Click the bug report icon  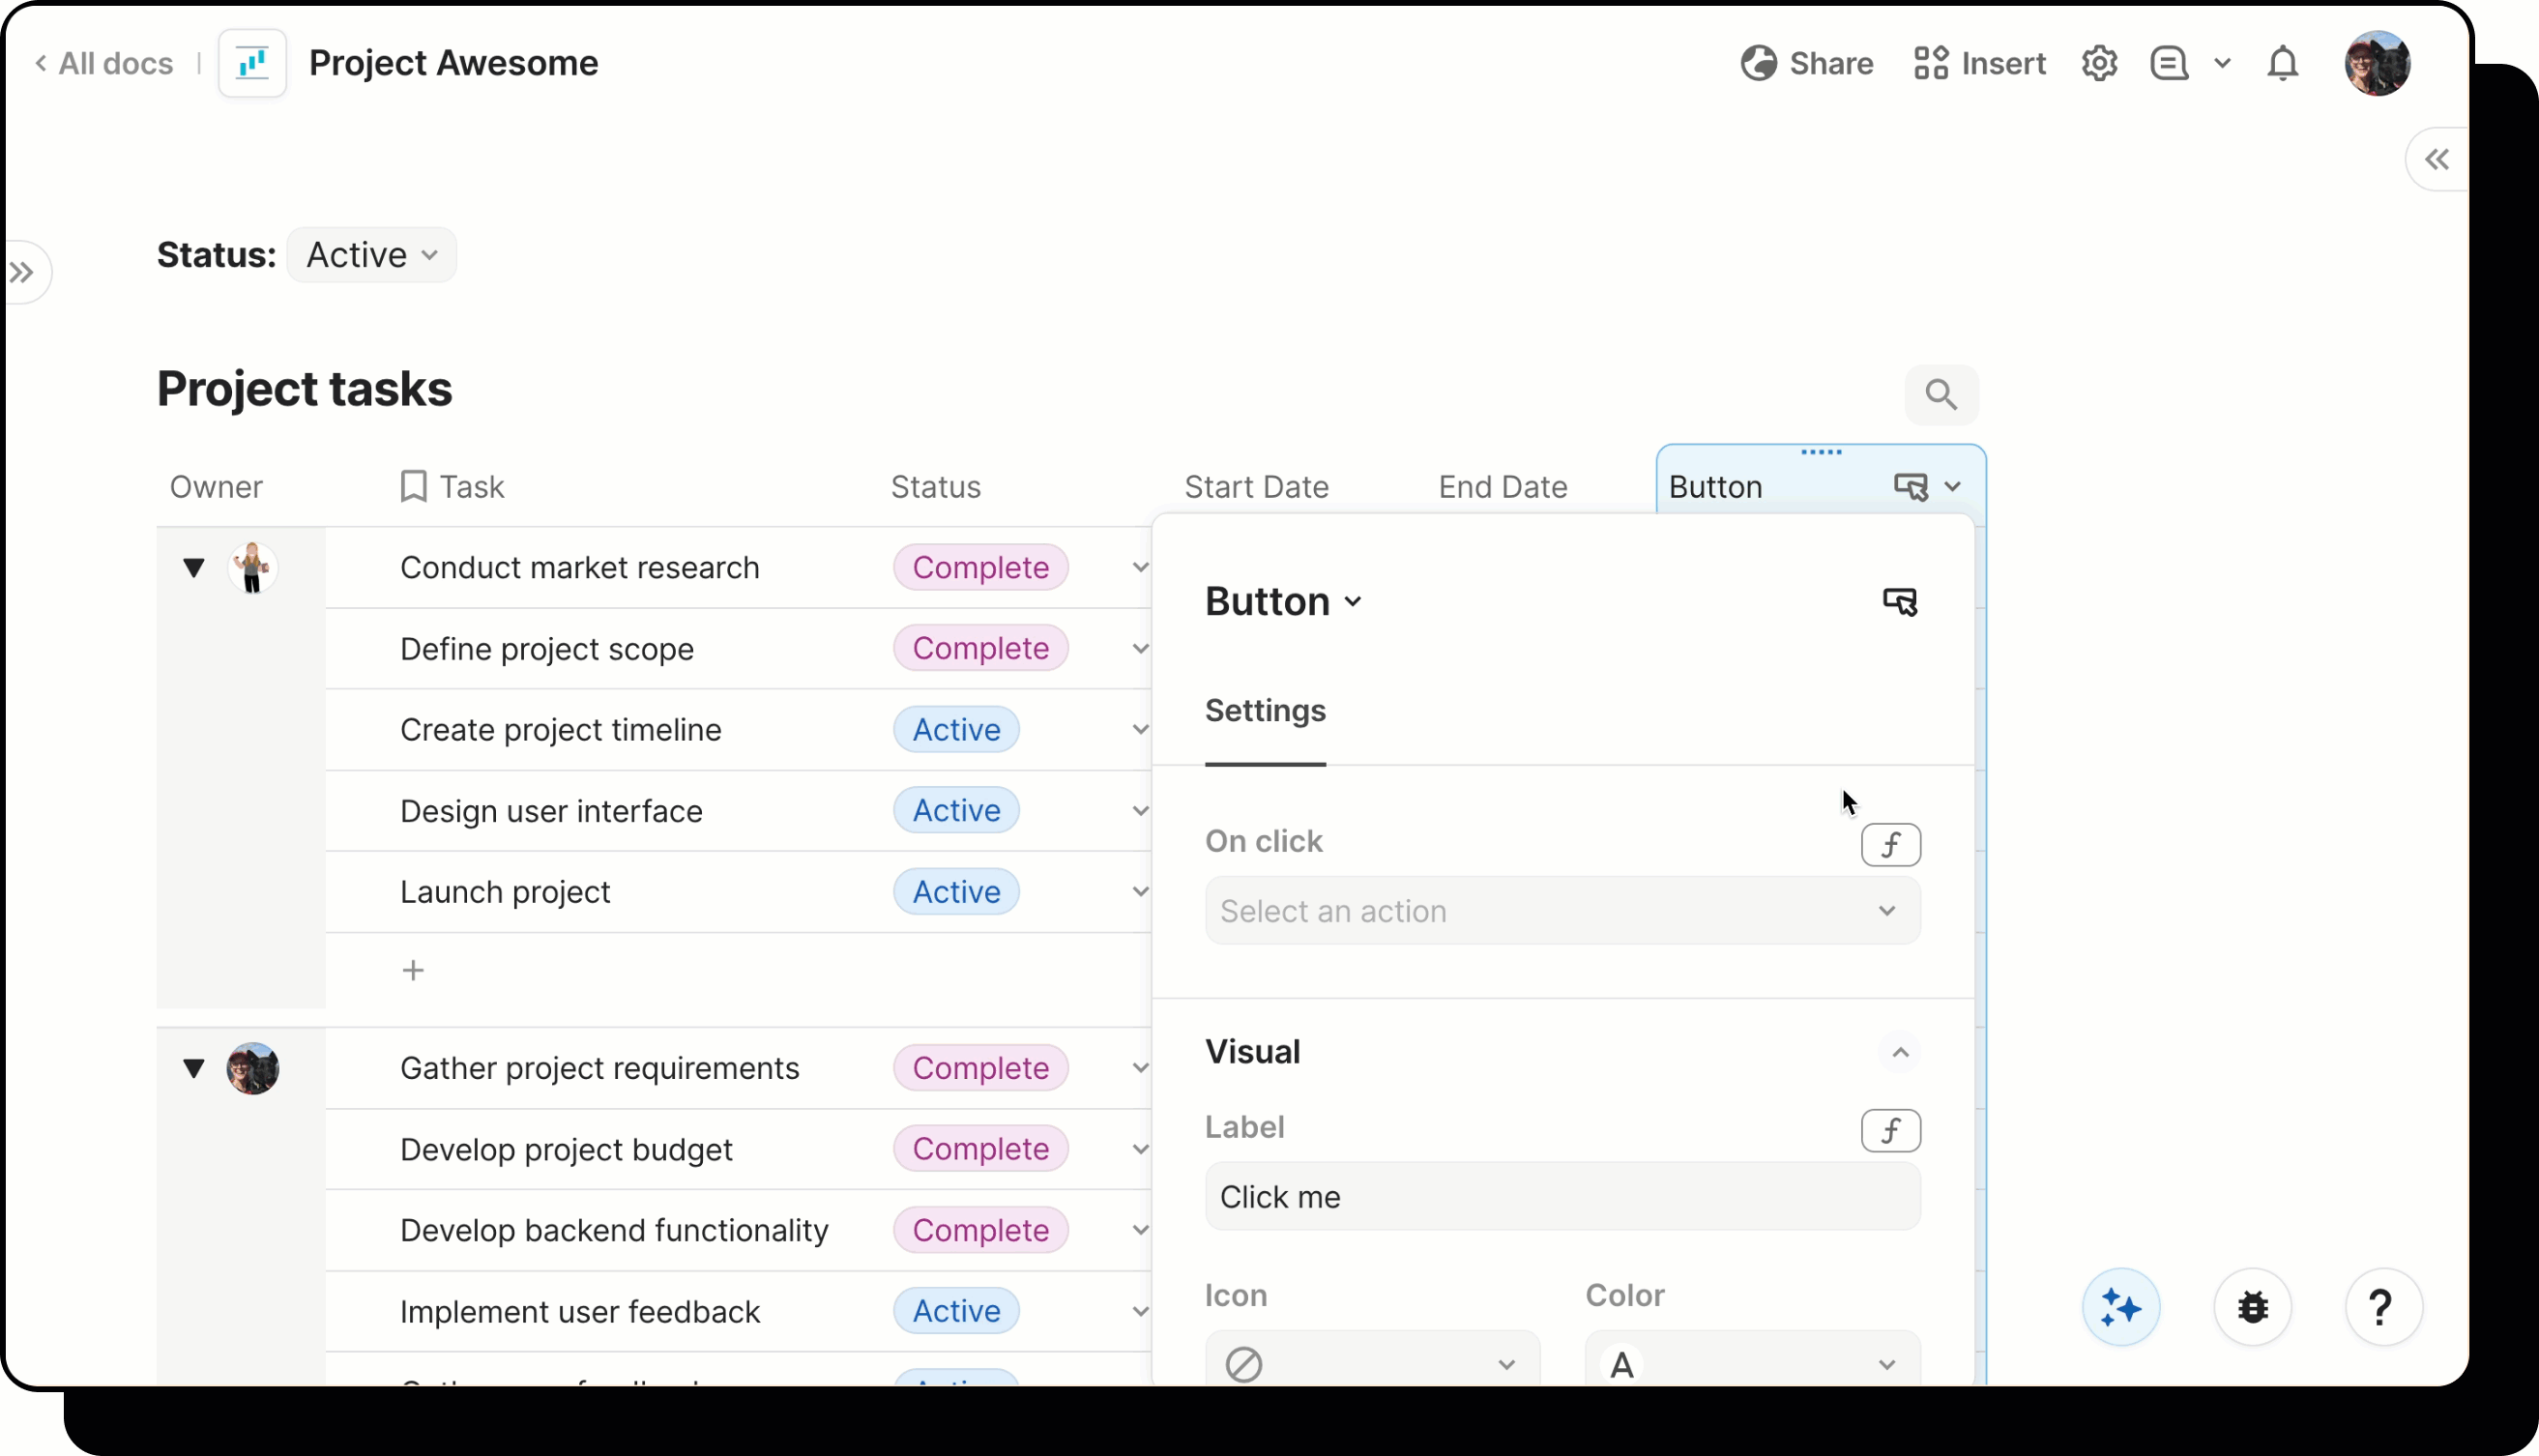click(2252, 1307)
